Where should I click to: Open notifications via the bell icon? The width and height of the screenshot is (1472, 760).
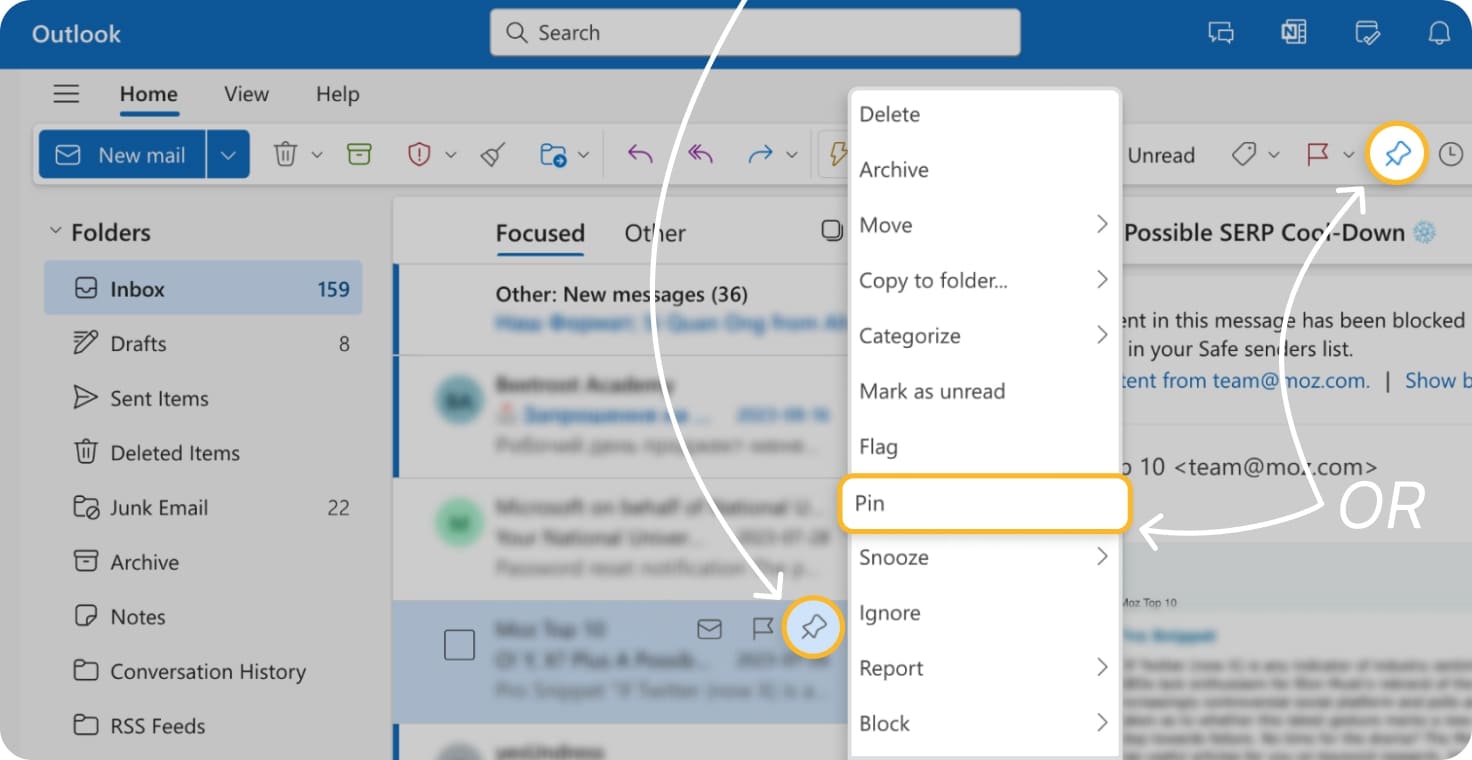(x=1439, y=32)
